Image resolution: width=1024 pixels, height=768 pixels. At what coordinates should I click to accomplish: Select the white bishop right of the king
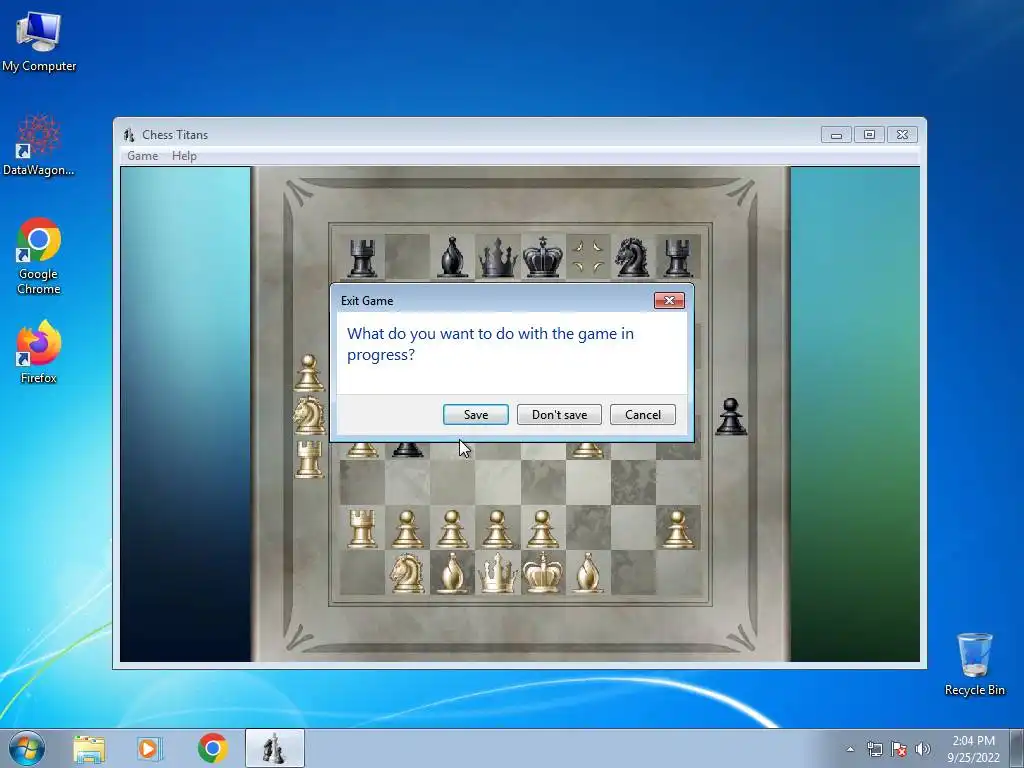point(588,573)
